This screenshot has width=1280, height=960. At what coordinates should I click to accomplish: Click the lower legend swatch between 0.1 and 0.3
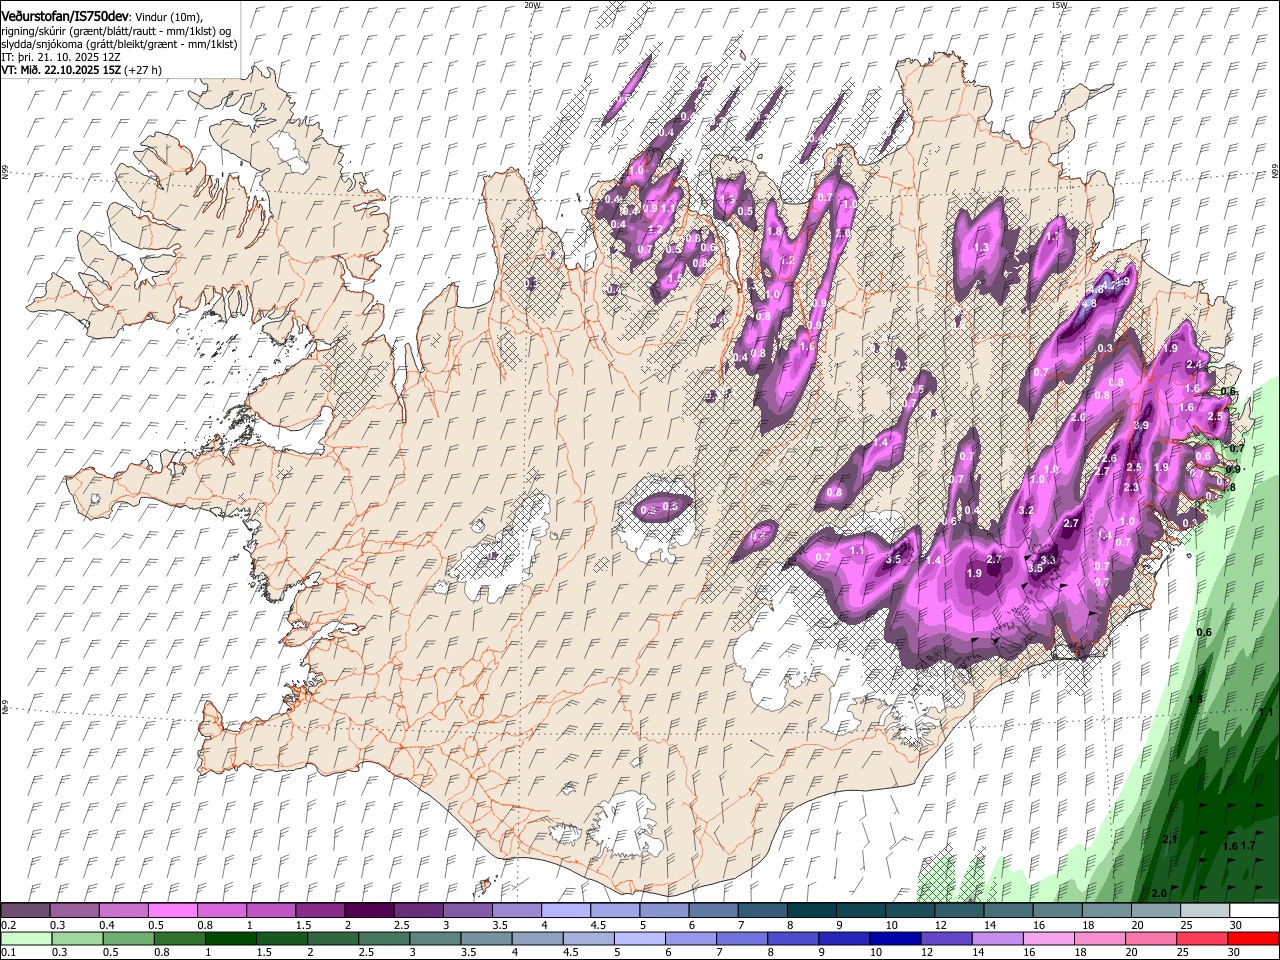tap(25, 939)
